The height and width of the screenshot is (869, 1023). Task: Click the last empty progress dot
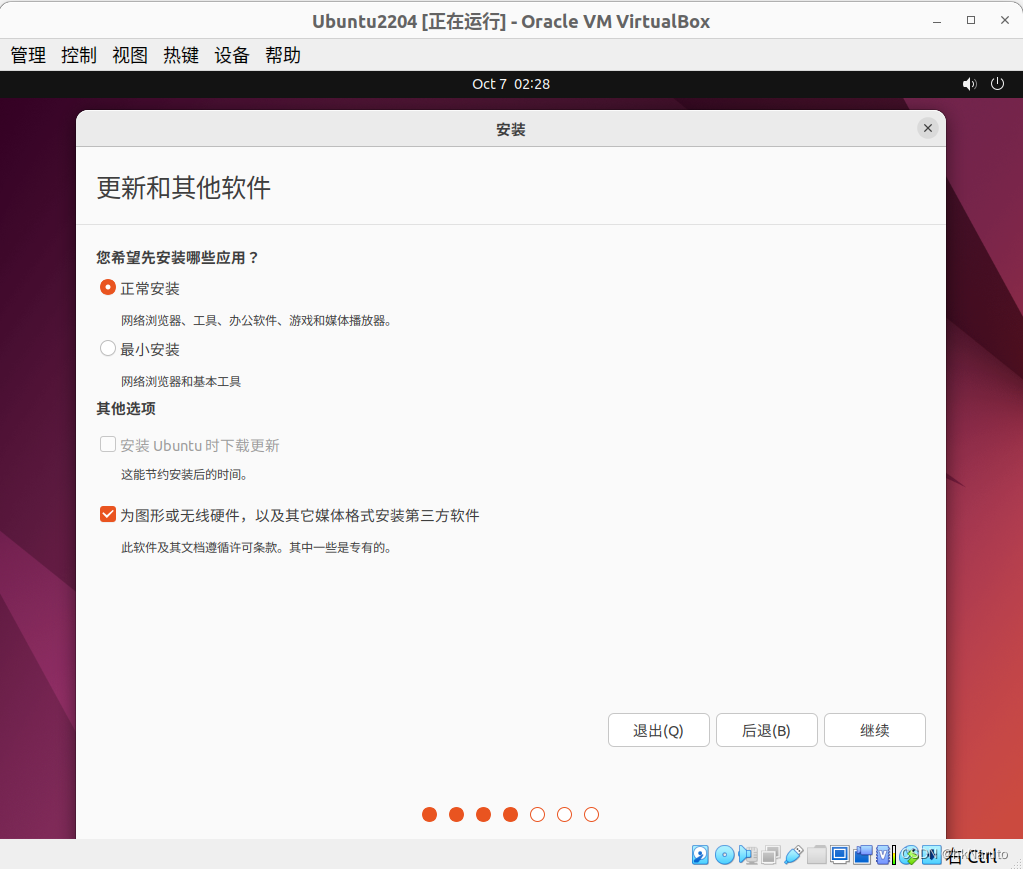[x=591, y=814]
